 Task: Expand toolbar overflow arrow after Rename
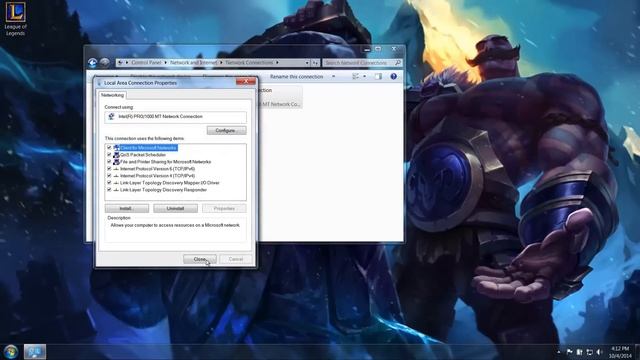(333, 76)
